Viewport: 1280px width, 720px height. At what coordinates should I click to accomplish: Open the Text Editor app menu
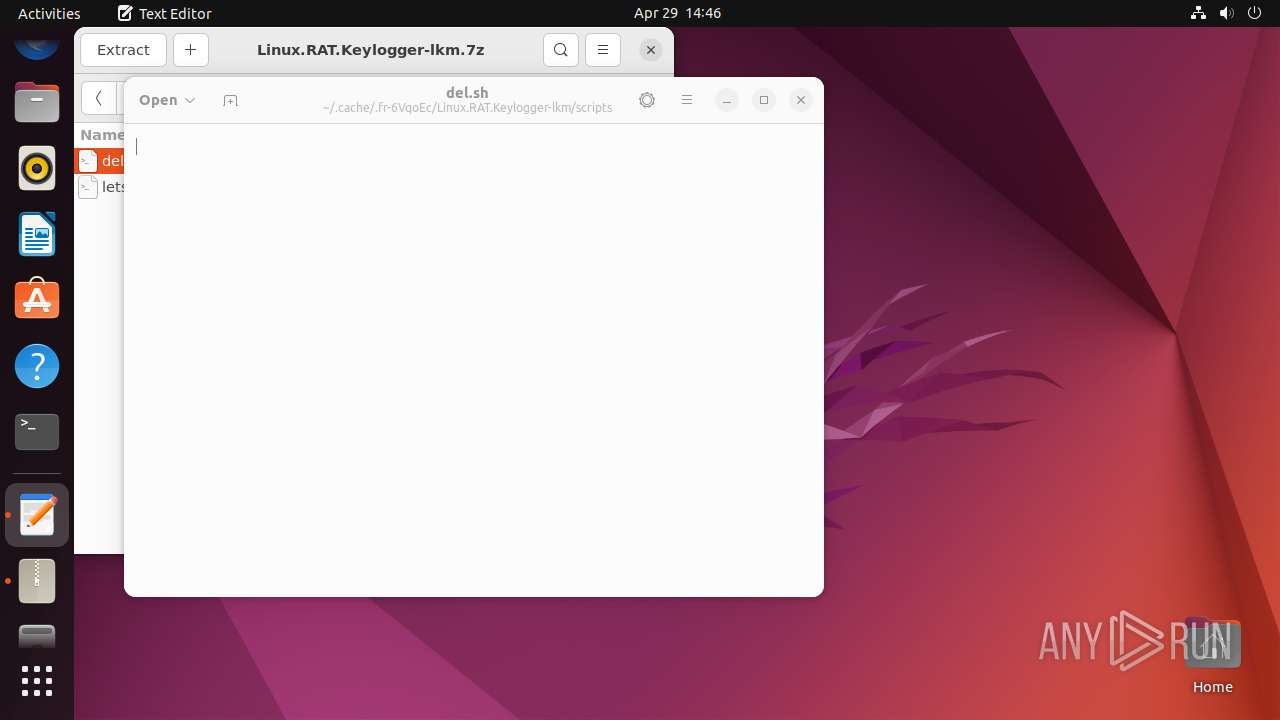(x=164, y=13)
